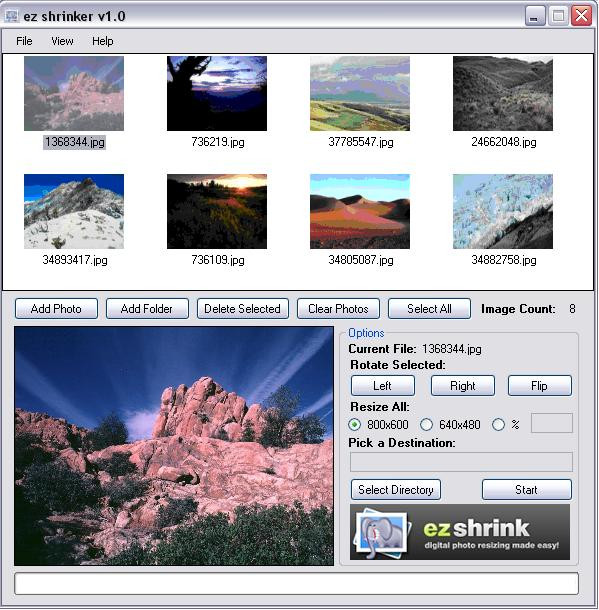Select the 34893417.jpg snowy mountain thumbnail

[x=74, y=212]
